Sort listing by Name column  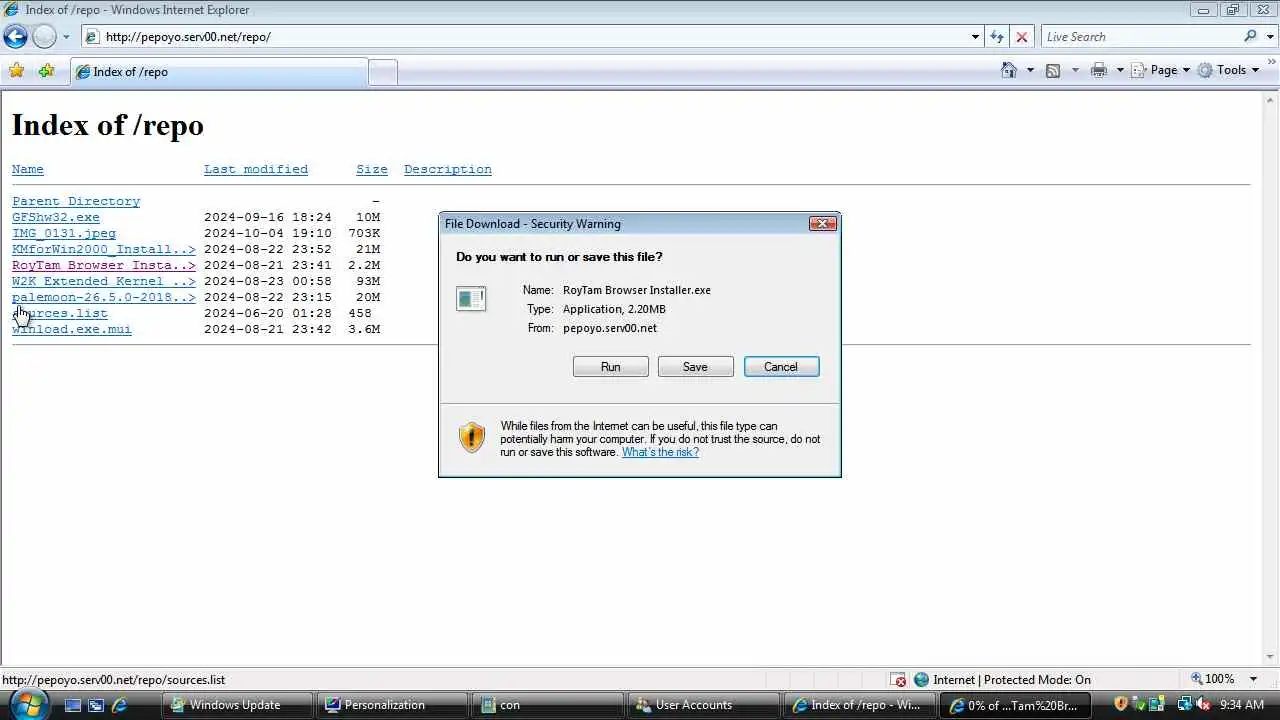[28, 169]
